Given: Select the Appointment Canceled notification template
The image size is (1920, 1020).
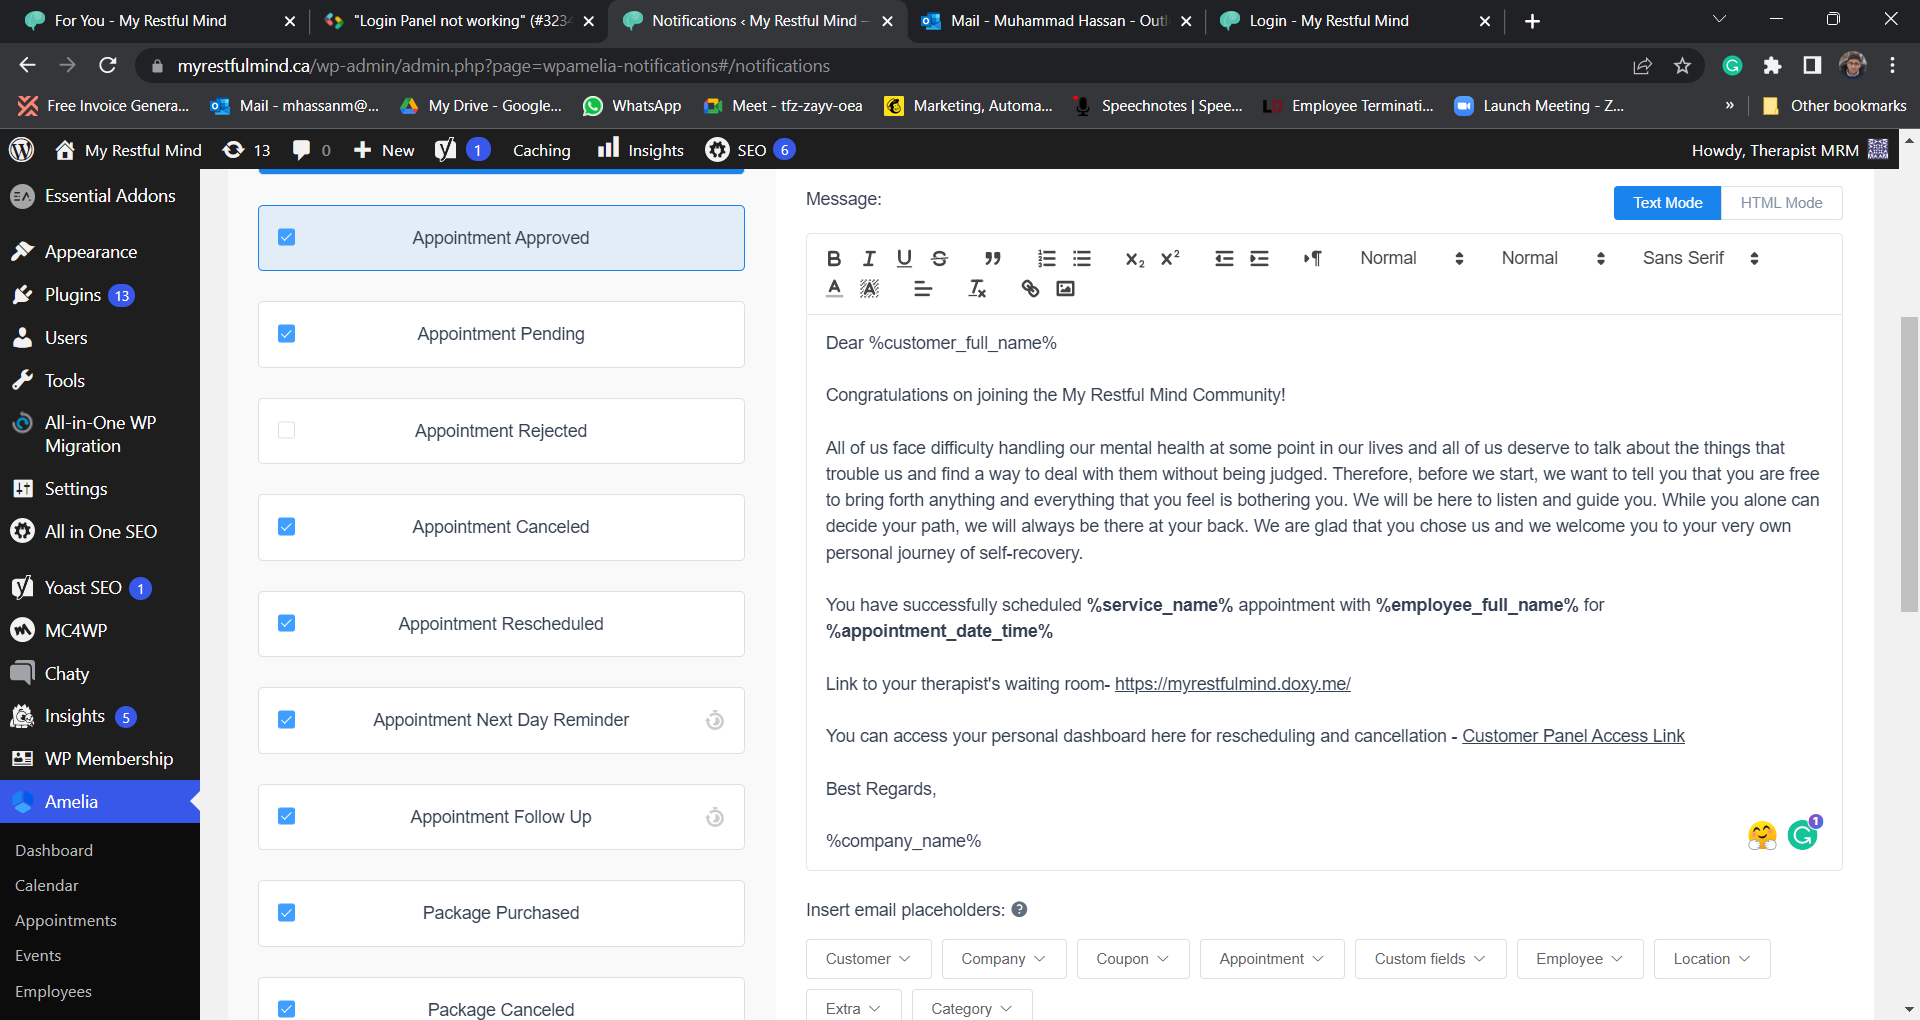Looking at the screenshot, I should (x=501, y=527).
